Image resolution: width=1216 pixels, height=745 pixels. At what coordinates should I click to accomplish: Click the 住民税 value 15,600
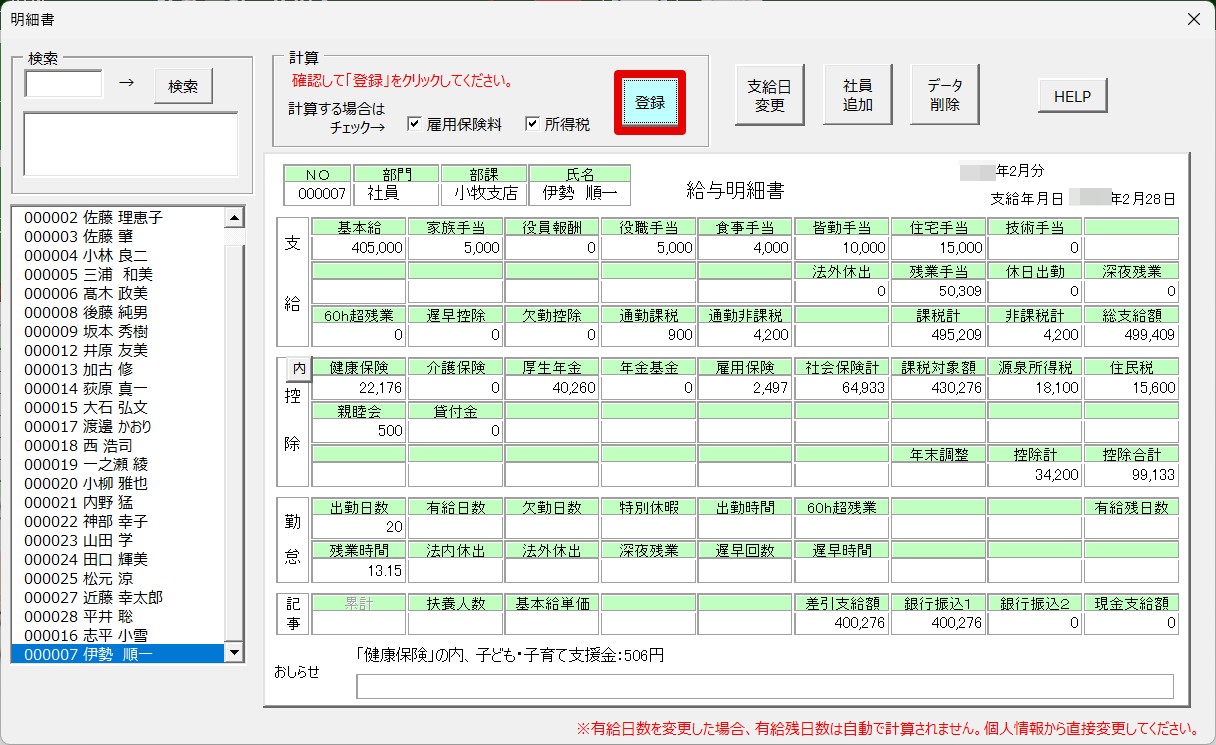point(1131,387)
